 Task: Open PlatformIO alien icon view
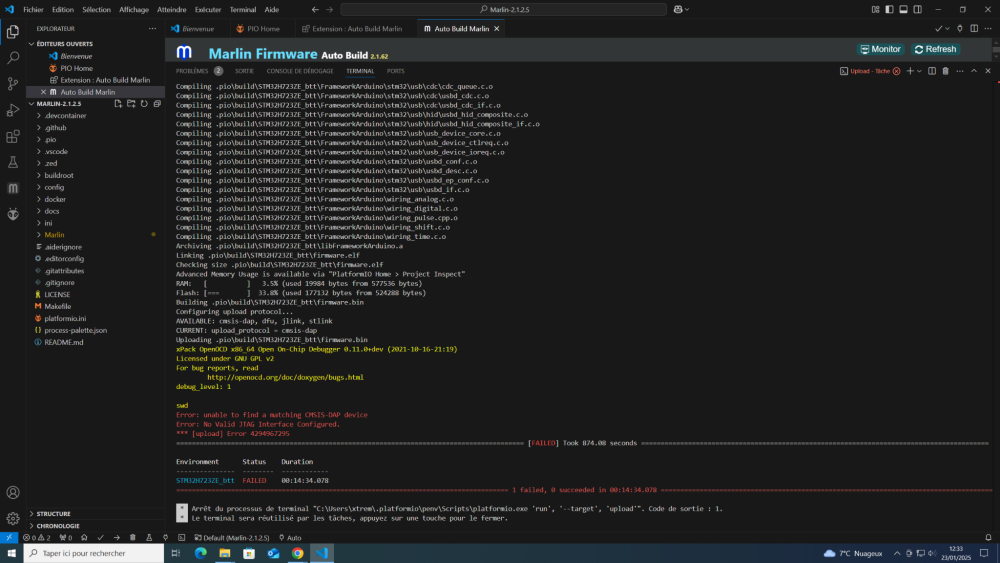(13, 214)
